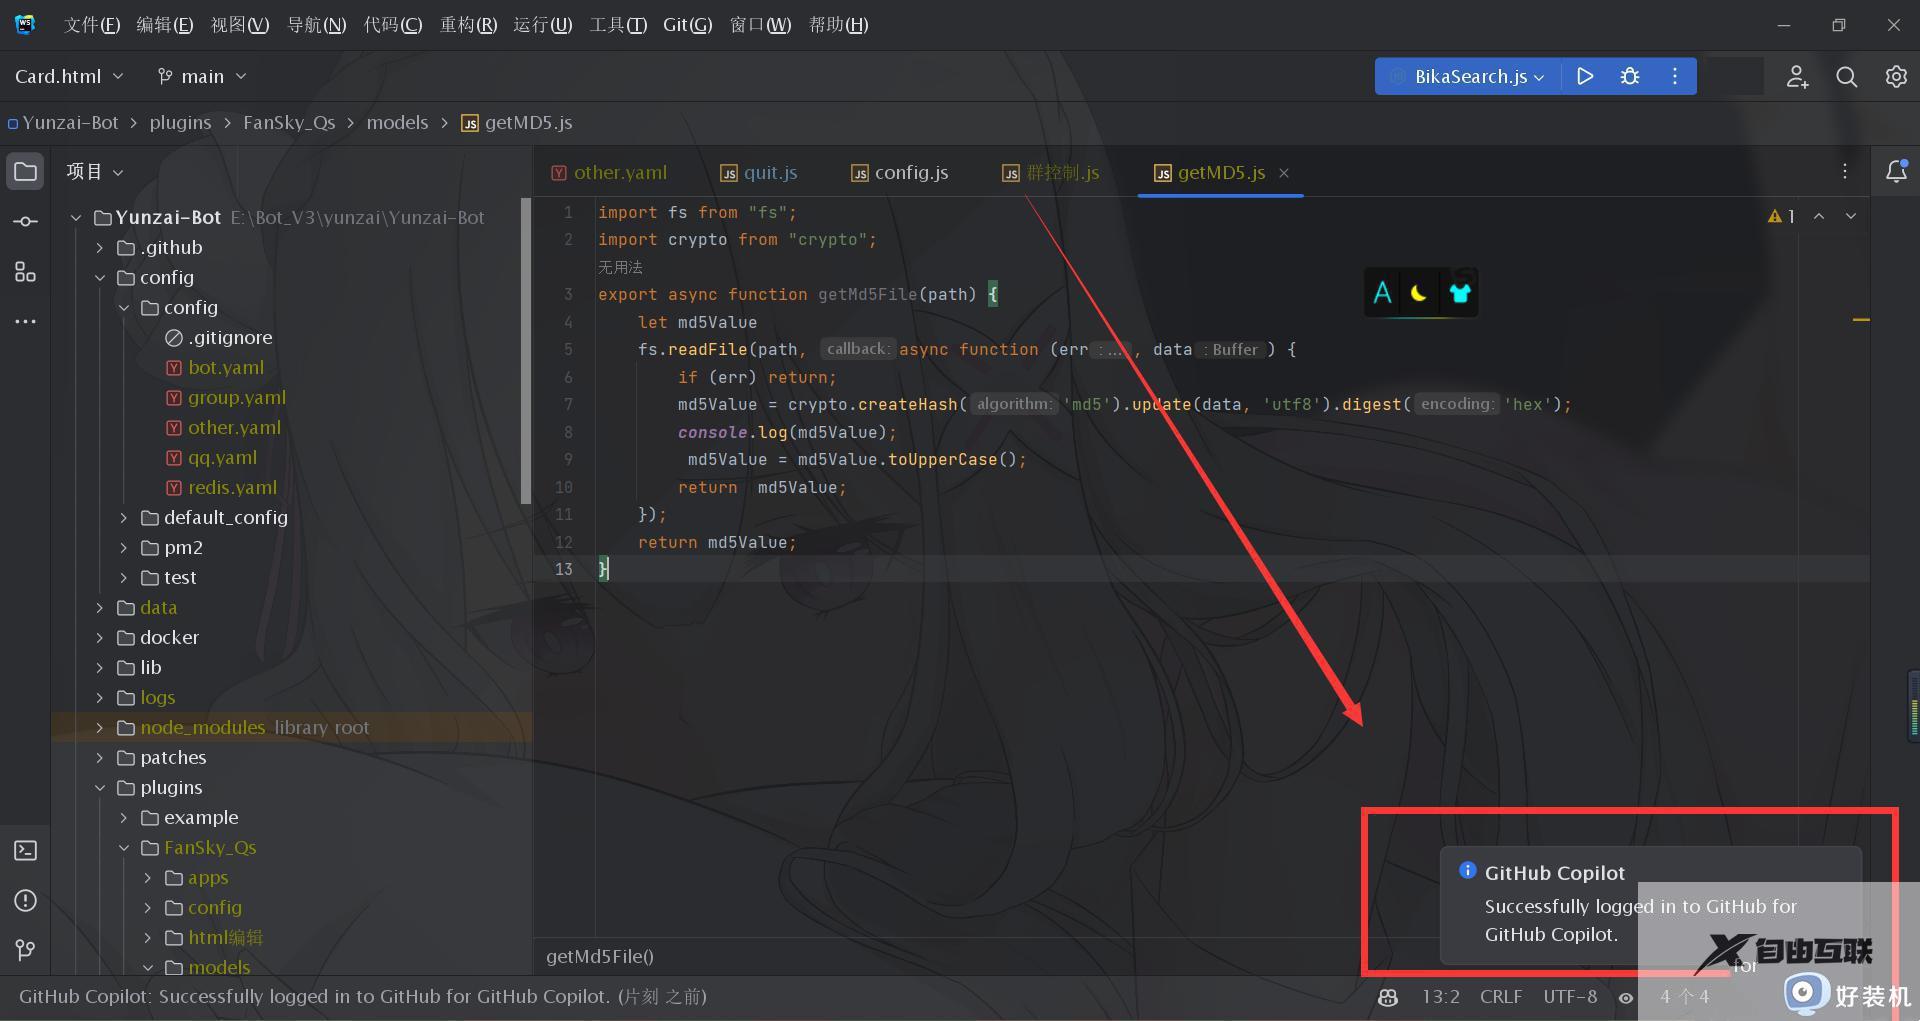Screen dimensions: 1920x1021
Task: Switch to the other.yaml editor tab
Action: (620, 172)
